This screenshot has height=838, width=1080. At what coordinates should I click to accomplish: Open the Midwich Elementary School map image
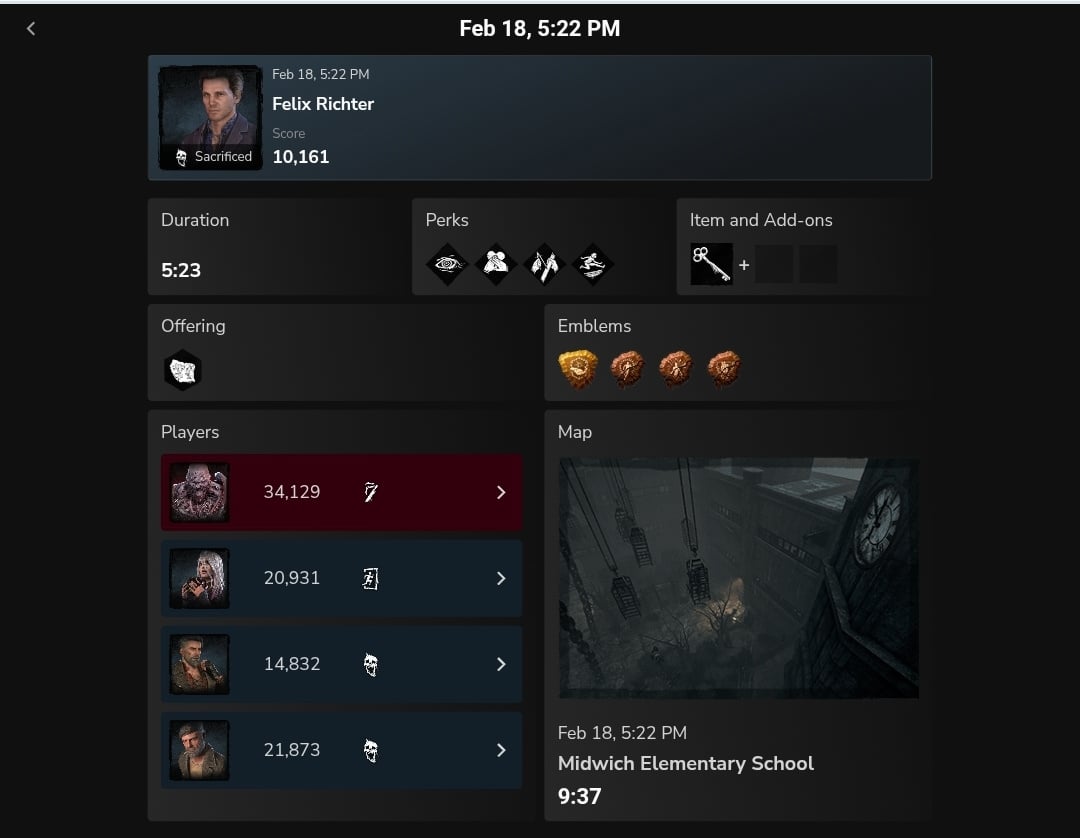[738, 578]
